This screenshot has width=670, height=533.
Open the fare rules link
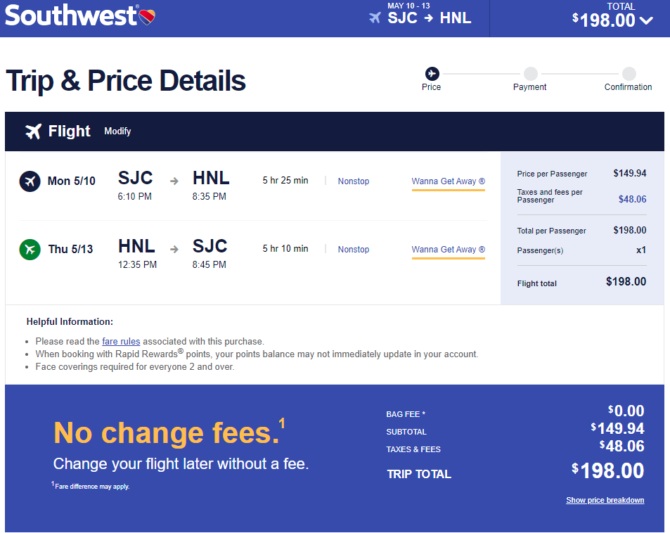tap(121, 341)
